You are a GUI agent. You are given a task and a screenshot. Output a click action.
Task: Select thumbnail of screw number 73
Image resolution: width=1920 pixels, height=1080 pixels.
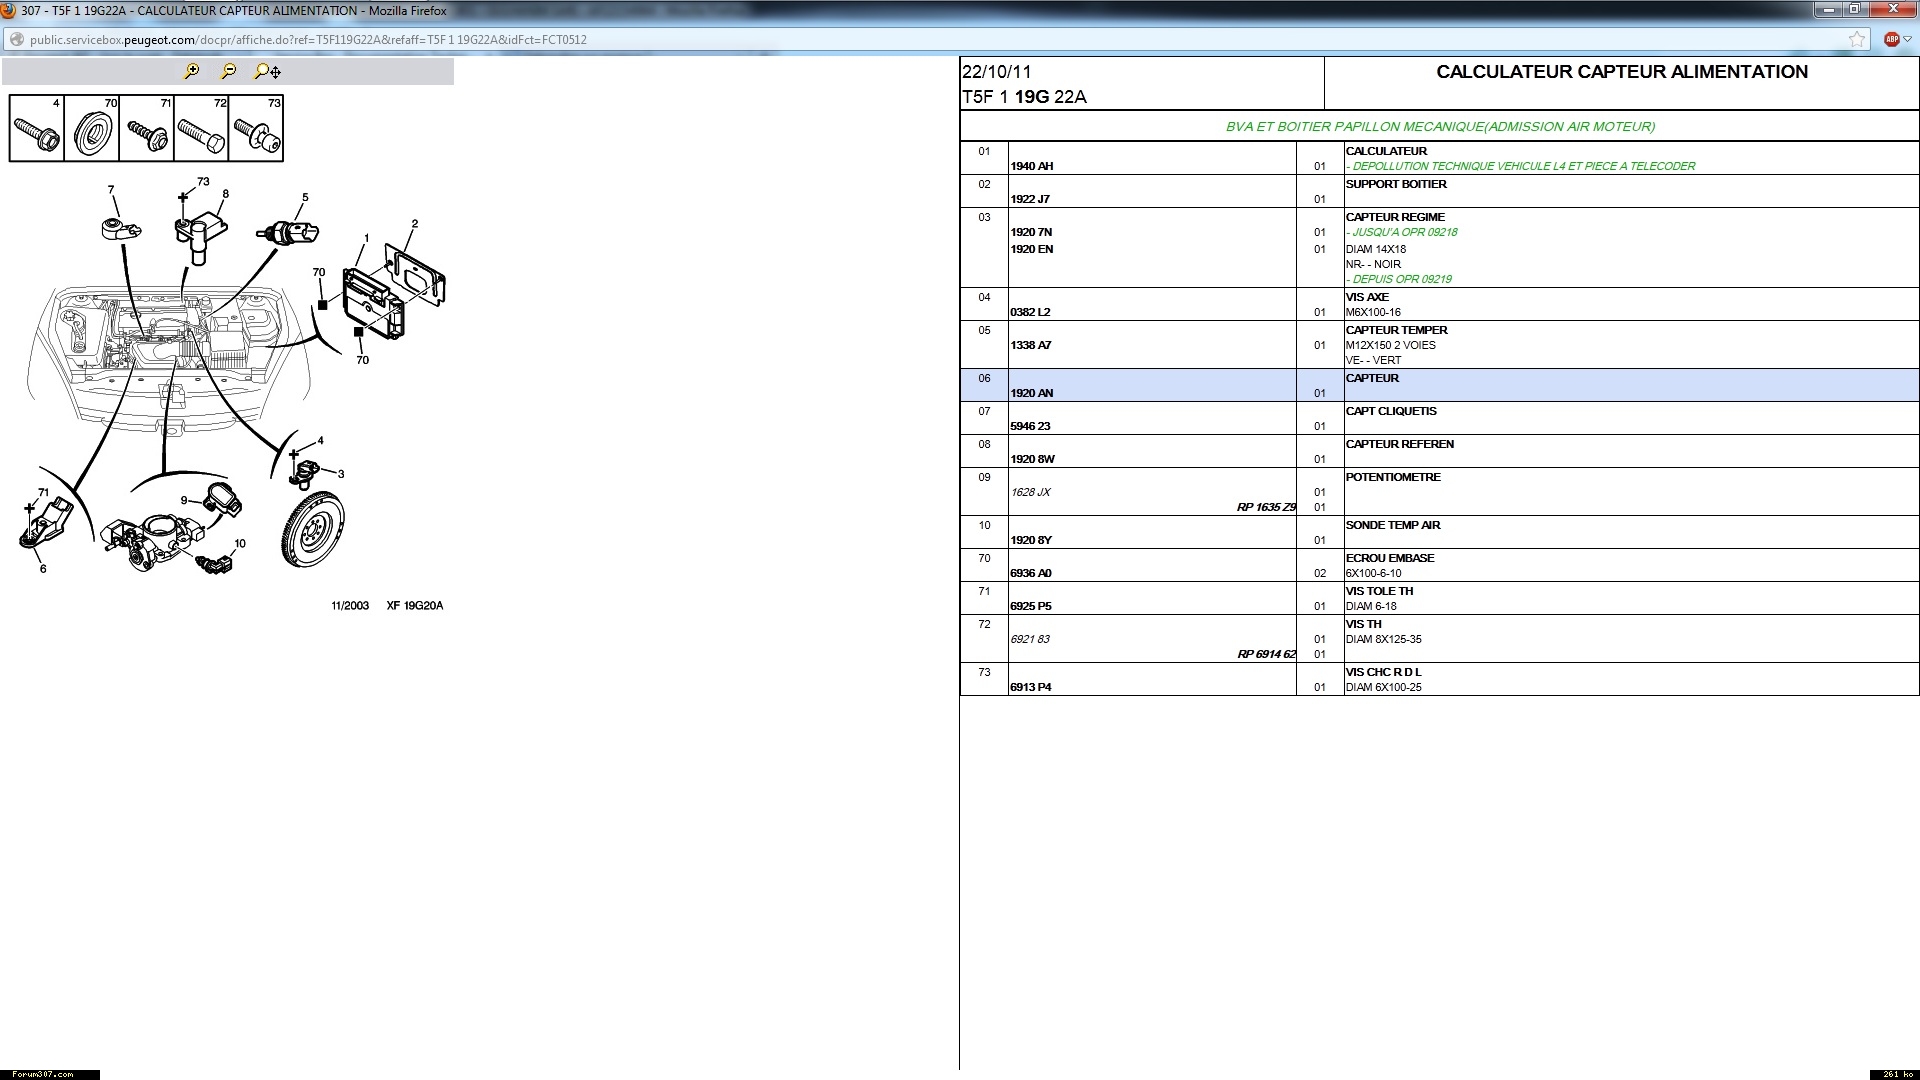tap(256, 128)
